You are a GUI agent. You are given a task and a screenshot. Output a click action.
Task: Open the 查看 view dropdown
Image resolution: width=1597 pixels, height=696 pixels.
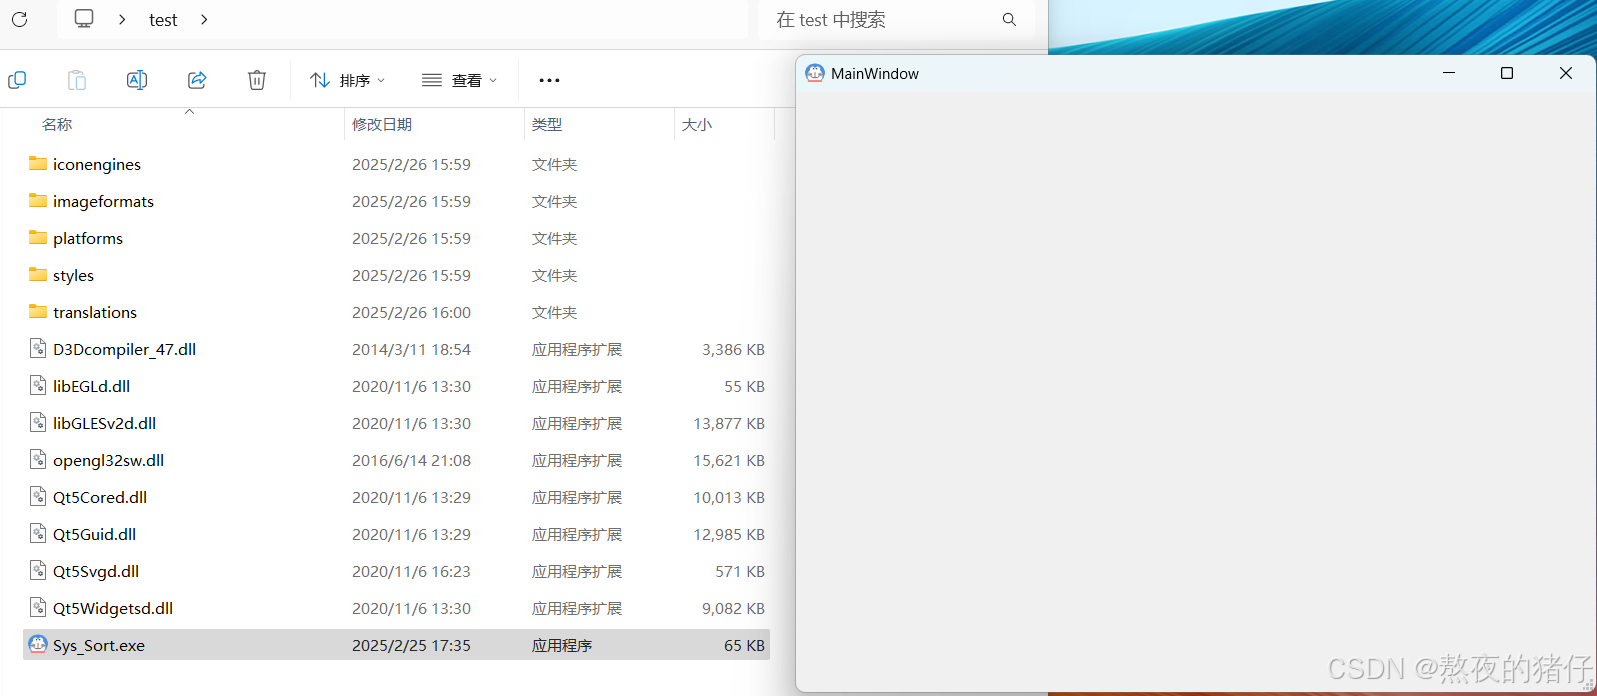(460, 80)
